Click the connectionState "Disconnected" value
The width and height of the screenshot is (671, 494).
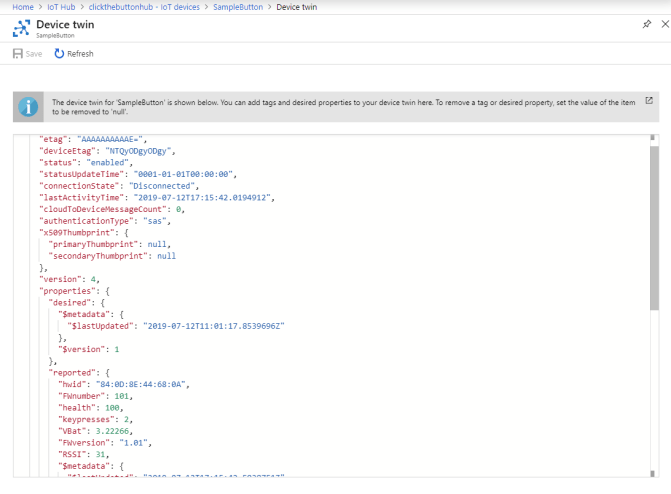tap(164, 185)
